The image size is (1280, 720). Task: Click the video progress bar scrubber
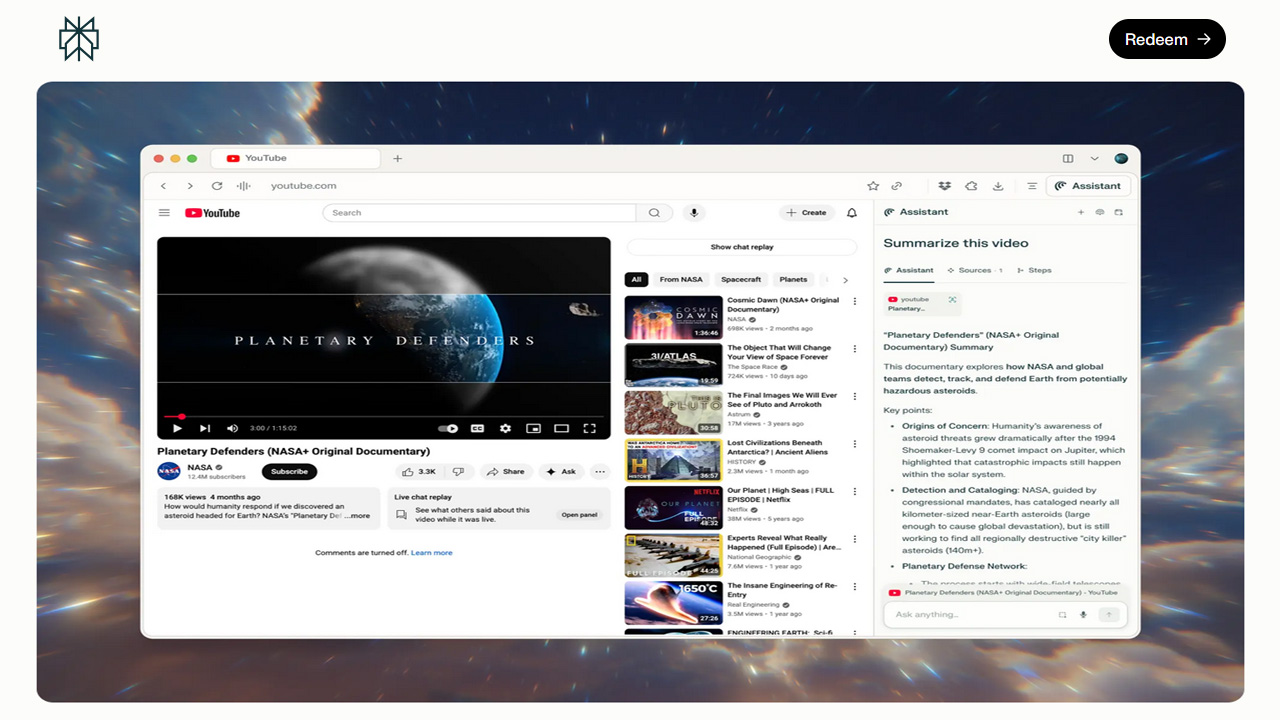point(181,416)
